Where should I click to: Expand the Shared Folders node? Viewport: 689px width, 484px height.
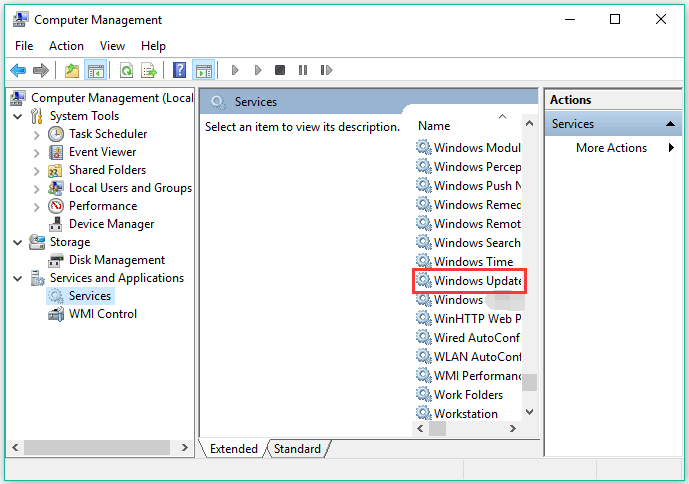[x=36, y=171]
